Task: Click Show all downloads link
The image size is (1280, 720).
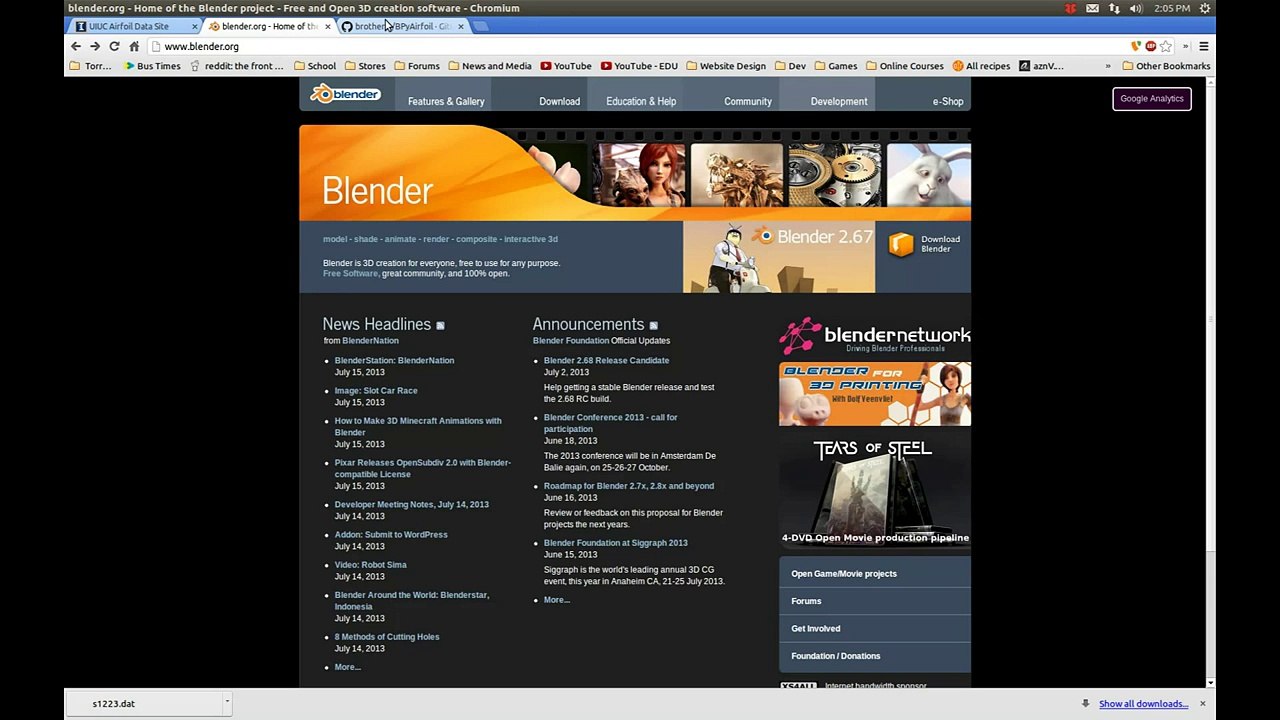Action: (x=1143, y=704)
